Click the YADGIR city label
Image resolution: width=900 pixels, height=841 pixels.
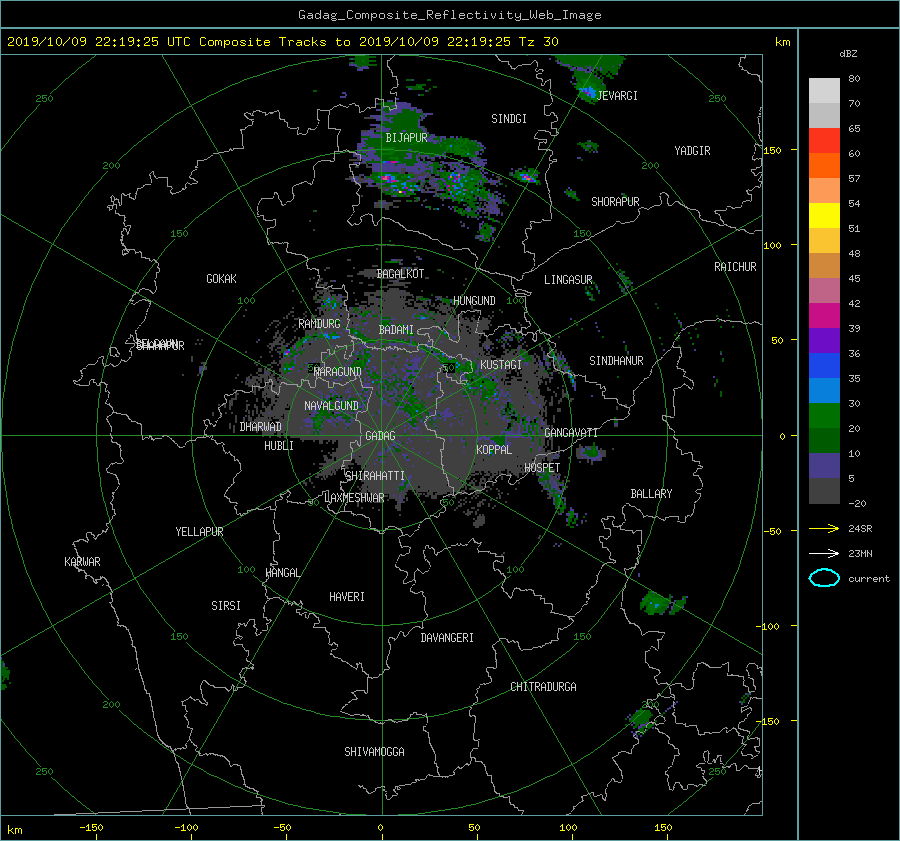point(692,151)
